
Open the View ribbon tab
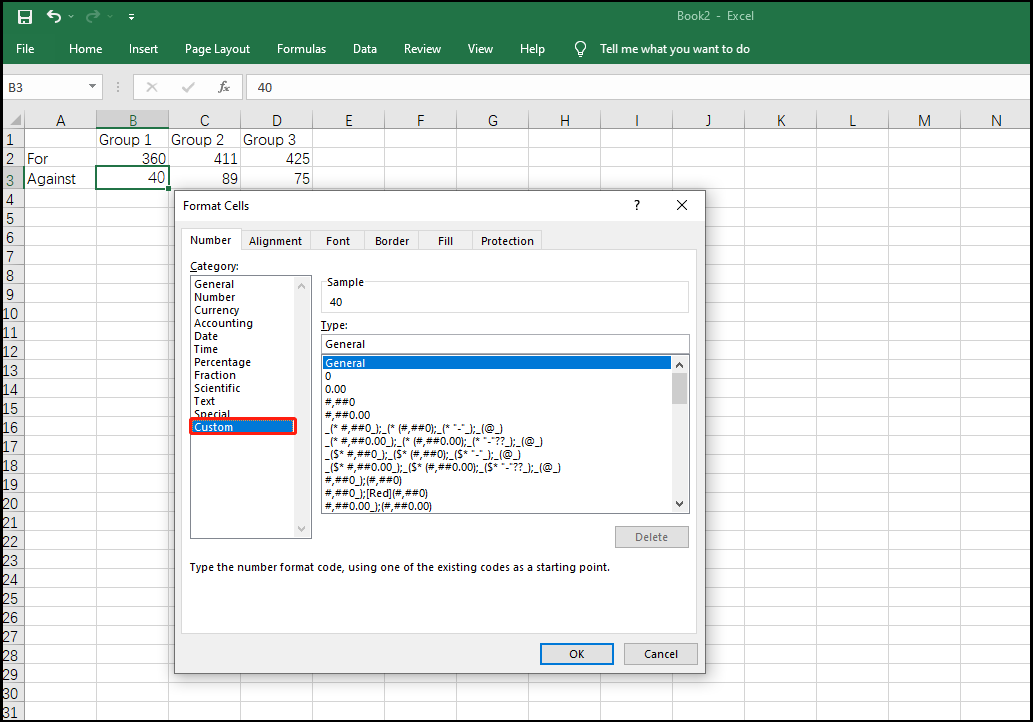click(480, 49)
